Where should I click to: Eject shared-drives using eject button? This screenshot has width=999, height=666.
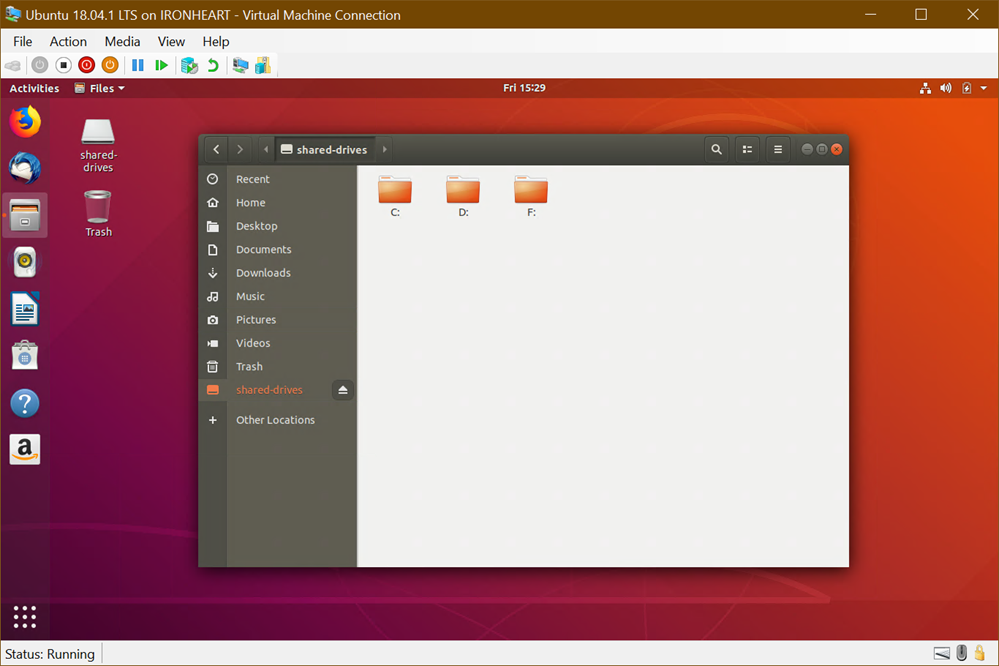pos(343,390)
